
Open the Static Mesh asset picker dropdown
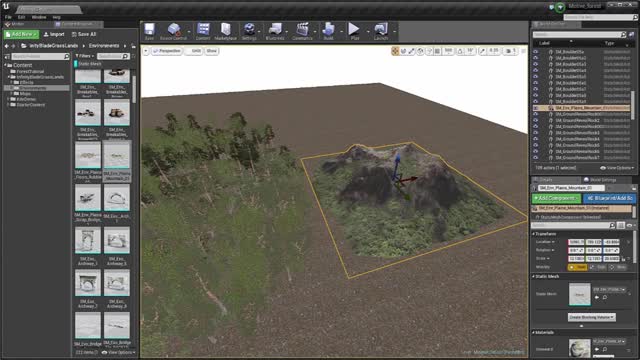click(609, 289)
